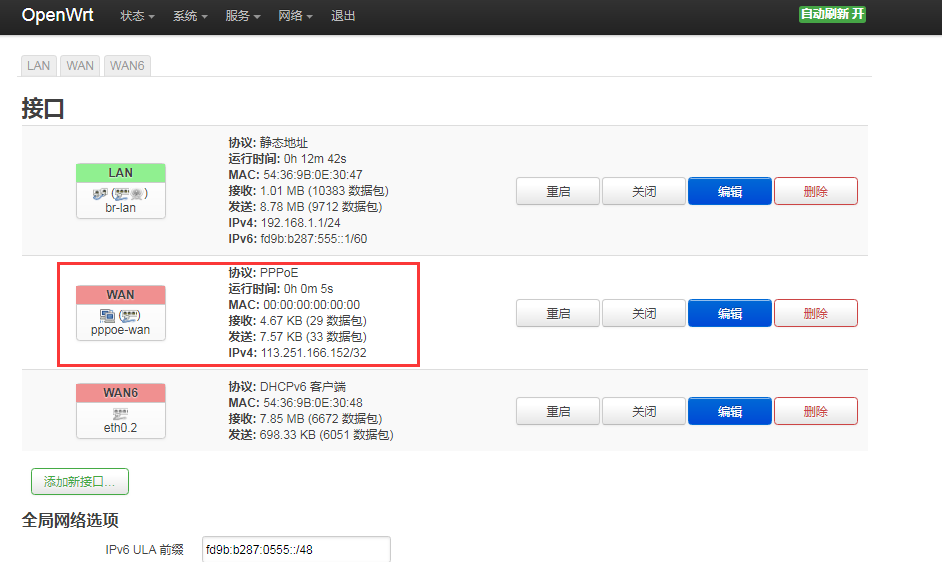Restart the WAN6 interface with 重启

tap(558, 411)
